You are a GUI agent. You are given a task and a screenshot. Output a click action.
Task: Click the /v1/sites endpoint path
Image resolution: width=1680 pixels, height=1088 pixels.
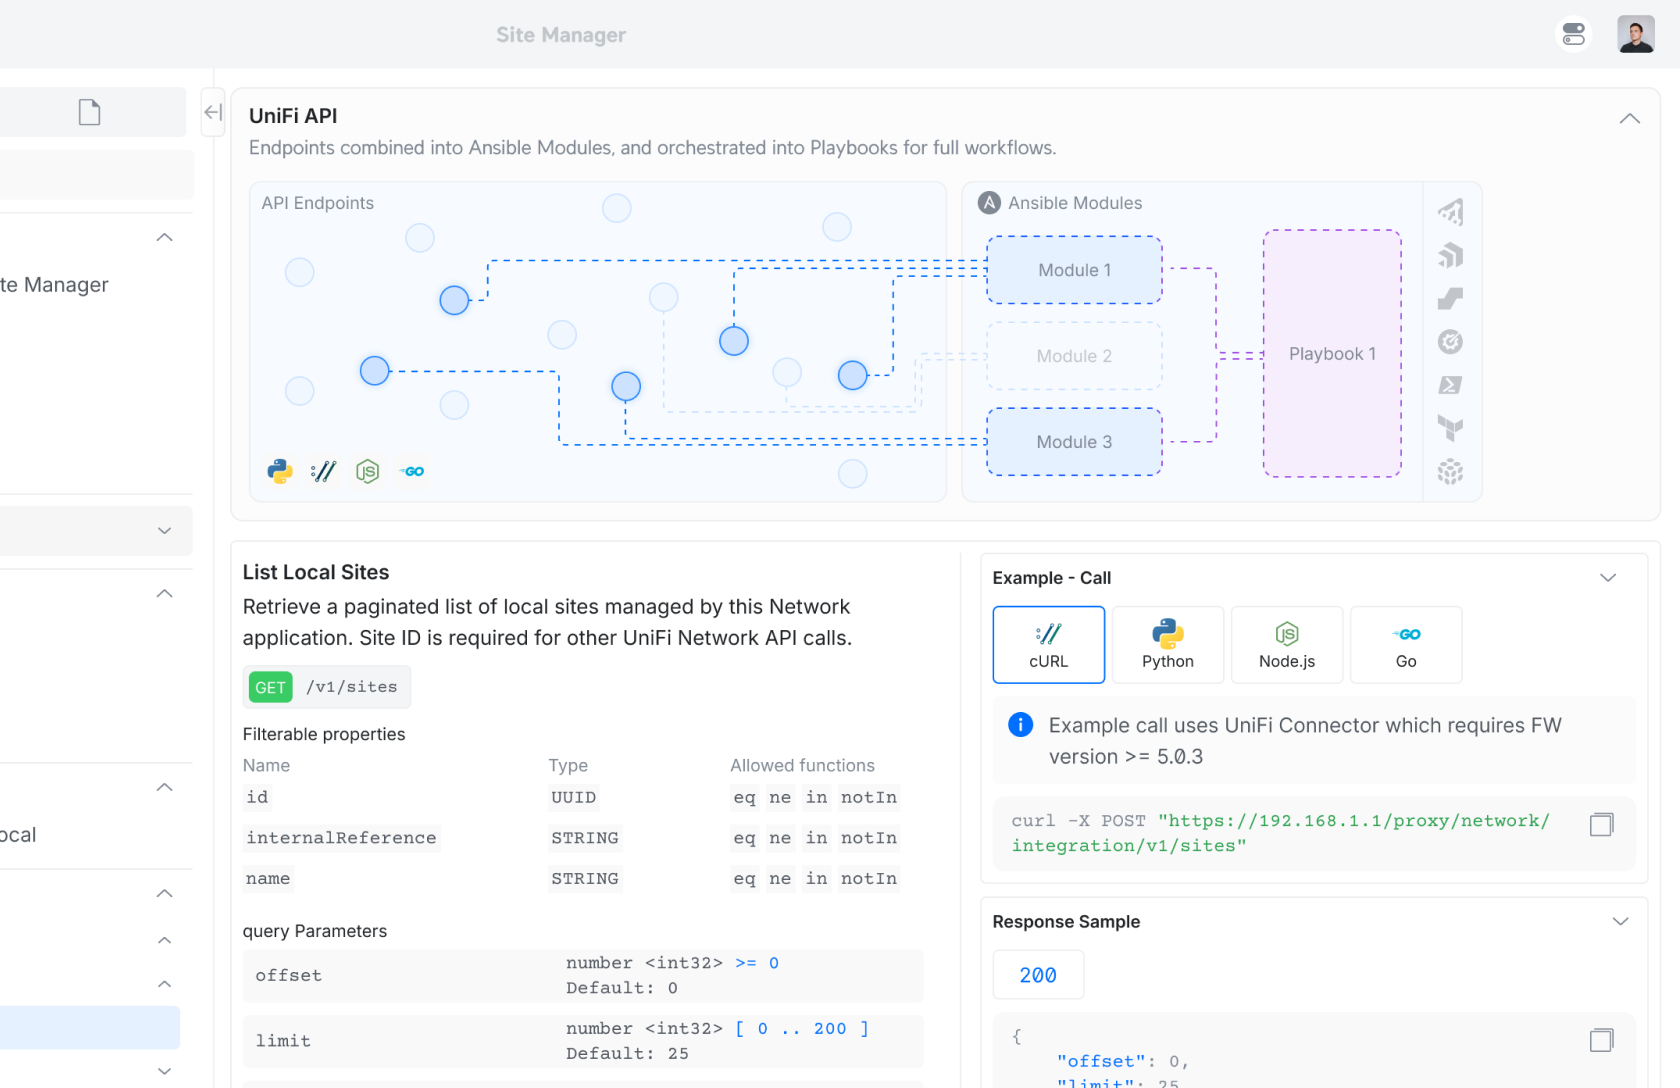pos(352,687)
